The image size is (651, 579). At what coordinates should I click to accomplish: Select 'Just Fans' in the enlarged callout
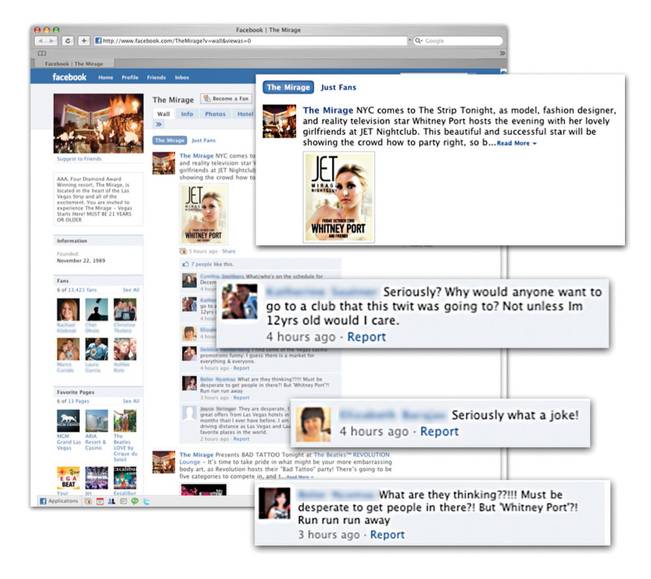point(338,87)
